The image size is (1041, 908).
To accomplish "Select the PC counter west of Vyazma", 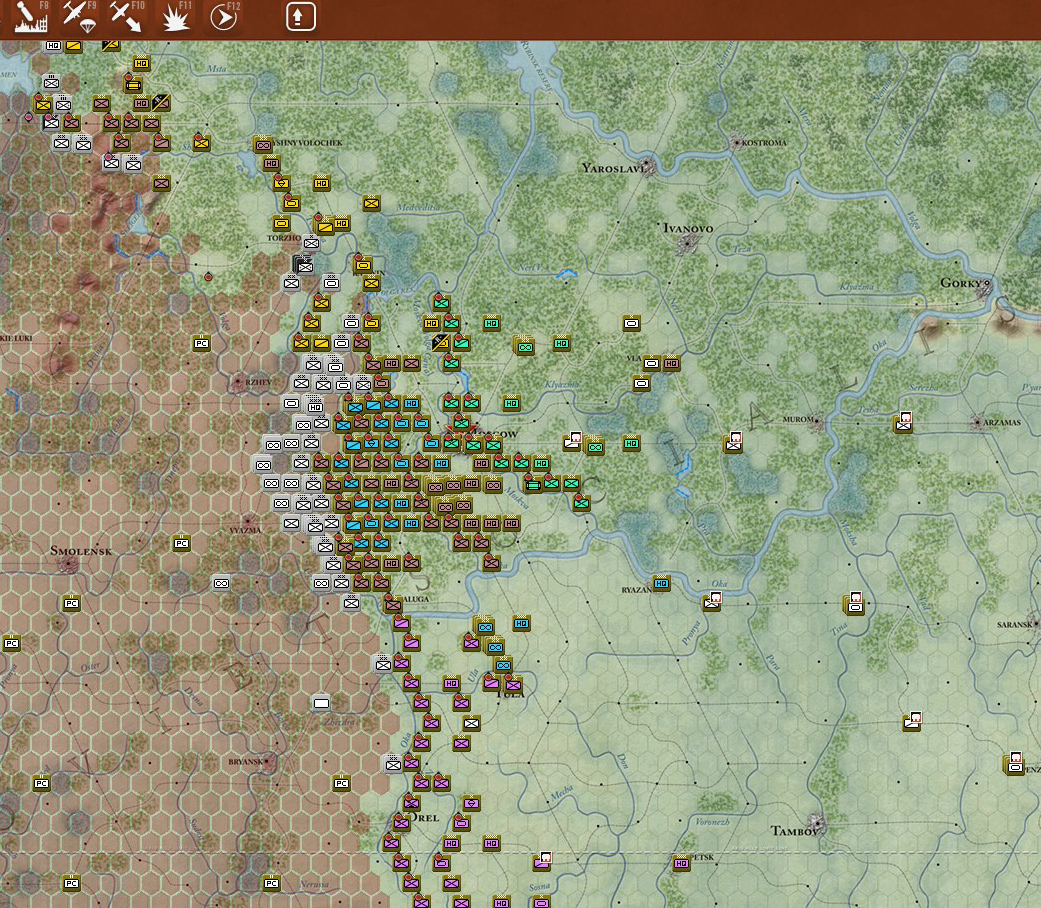I will pyautogui.click(x=182, y=544).
